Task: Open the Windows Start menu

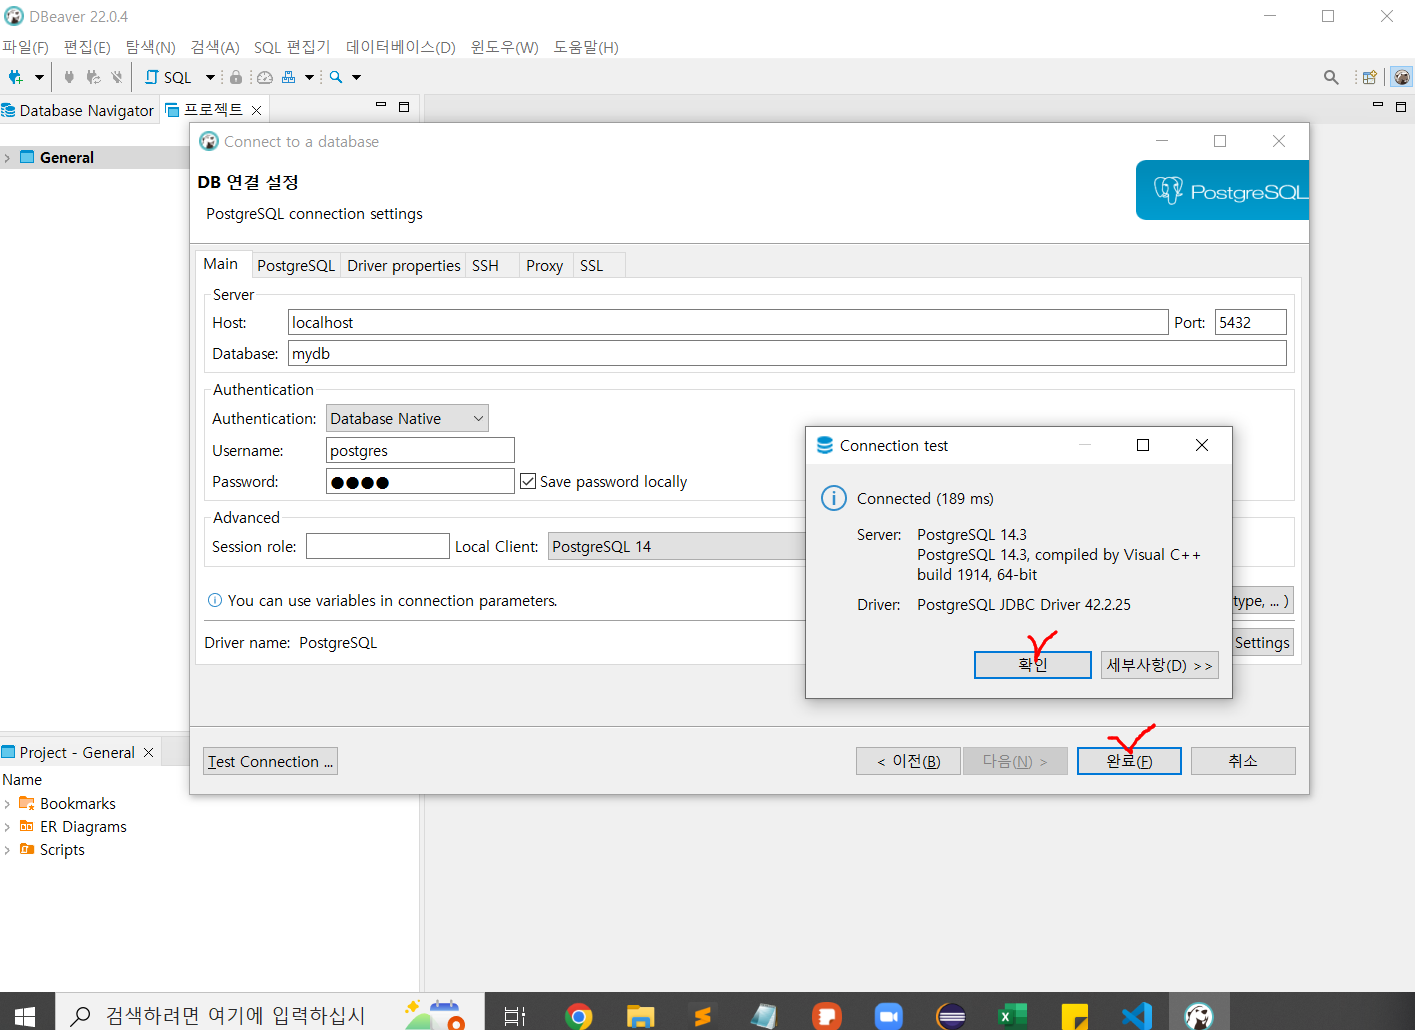Action: 25,1015
